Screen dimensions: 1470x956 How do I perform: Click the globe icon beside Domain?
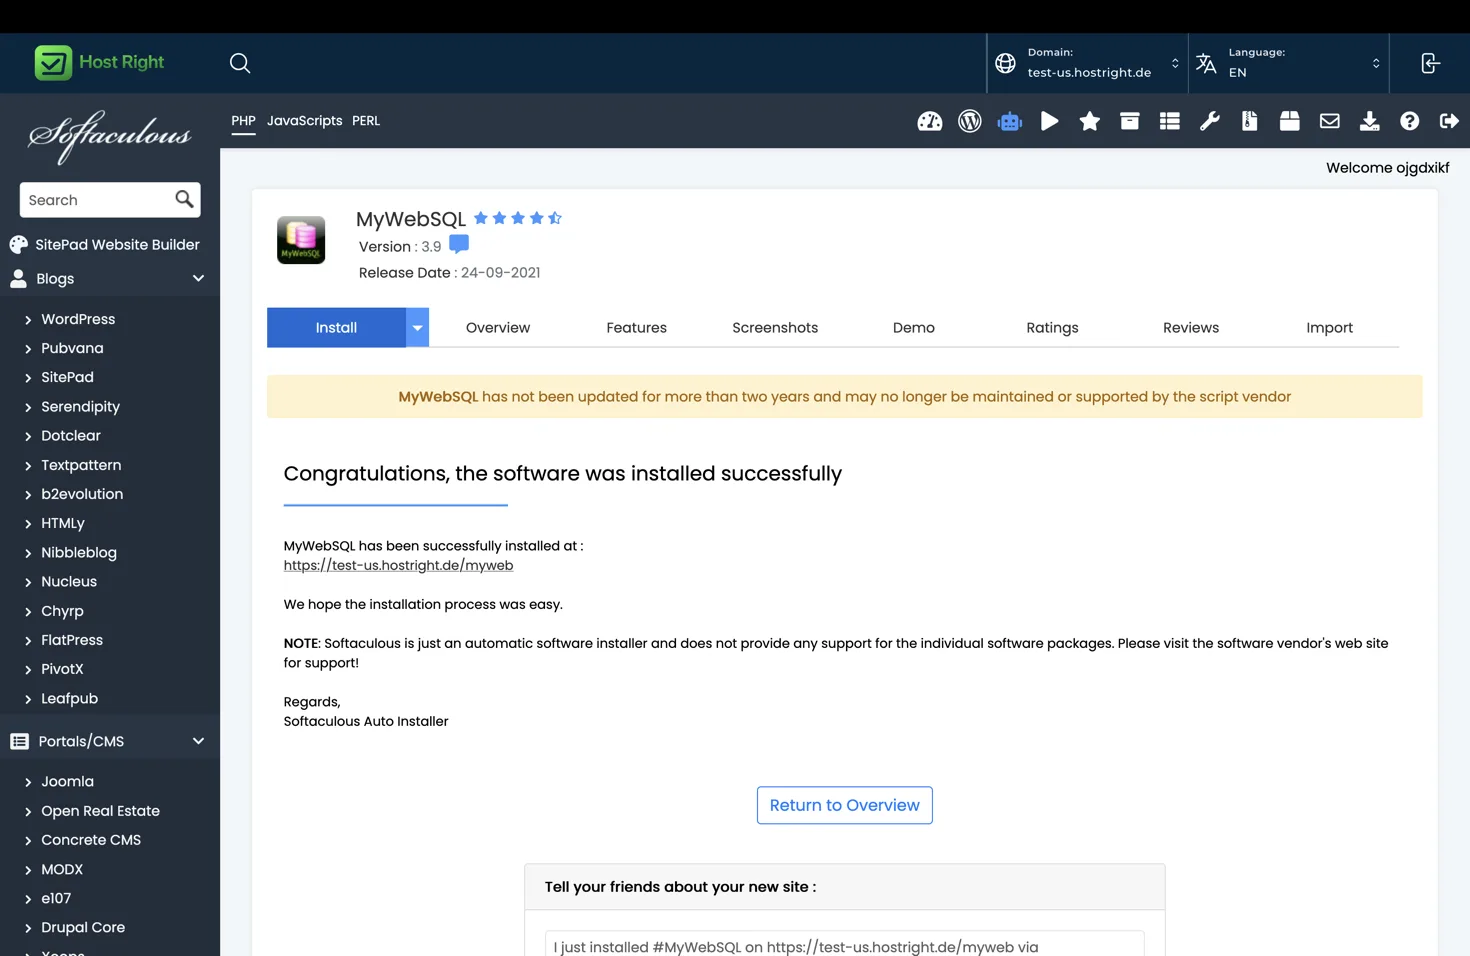1005,63
